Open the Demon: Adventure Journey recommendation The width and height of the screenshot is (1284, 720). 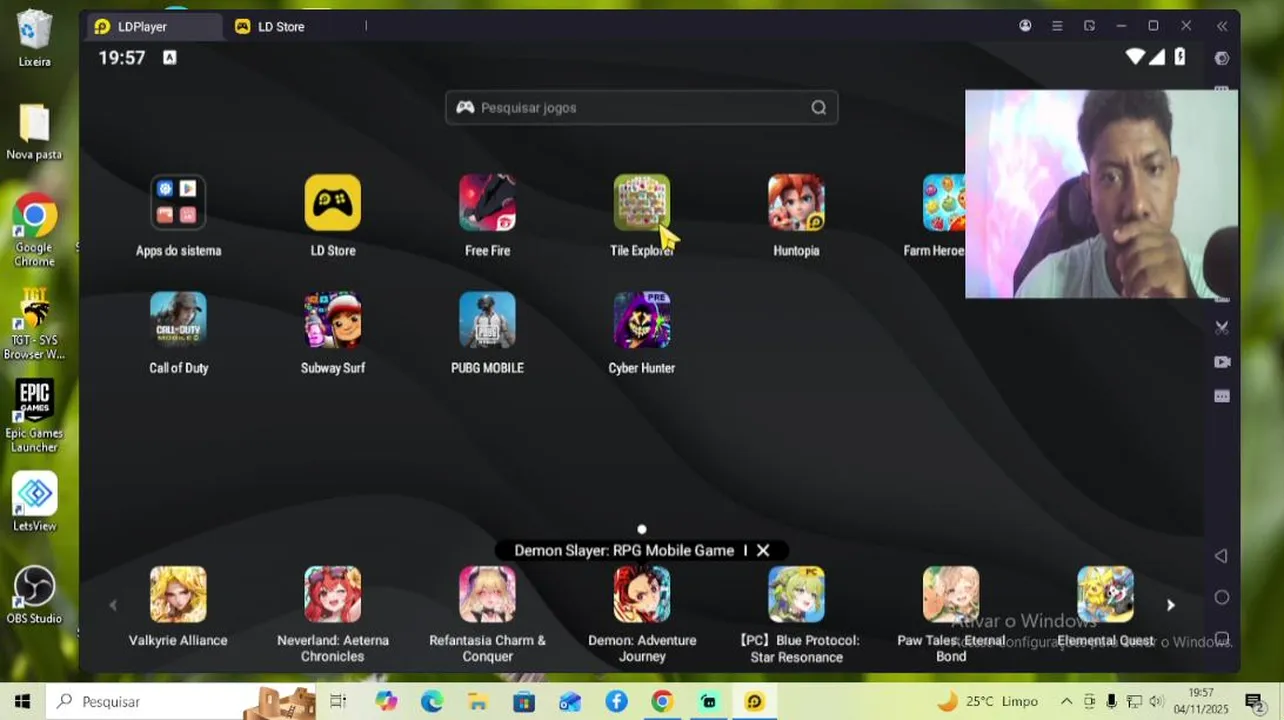coord(641,595)
